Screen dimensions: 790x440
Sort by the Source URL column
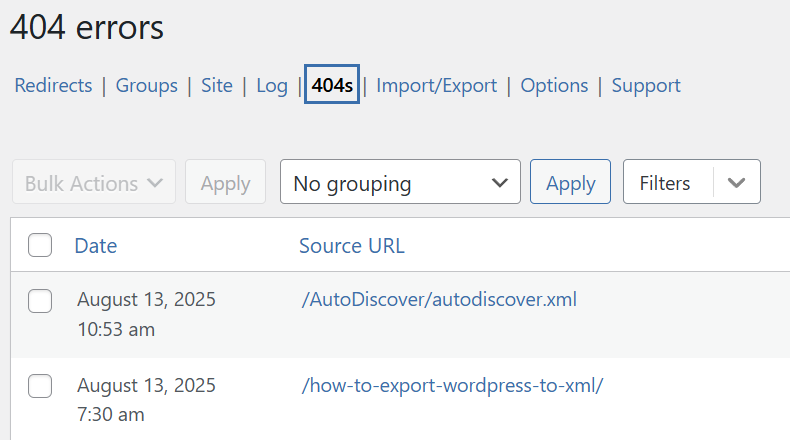(x=351, y=245)
